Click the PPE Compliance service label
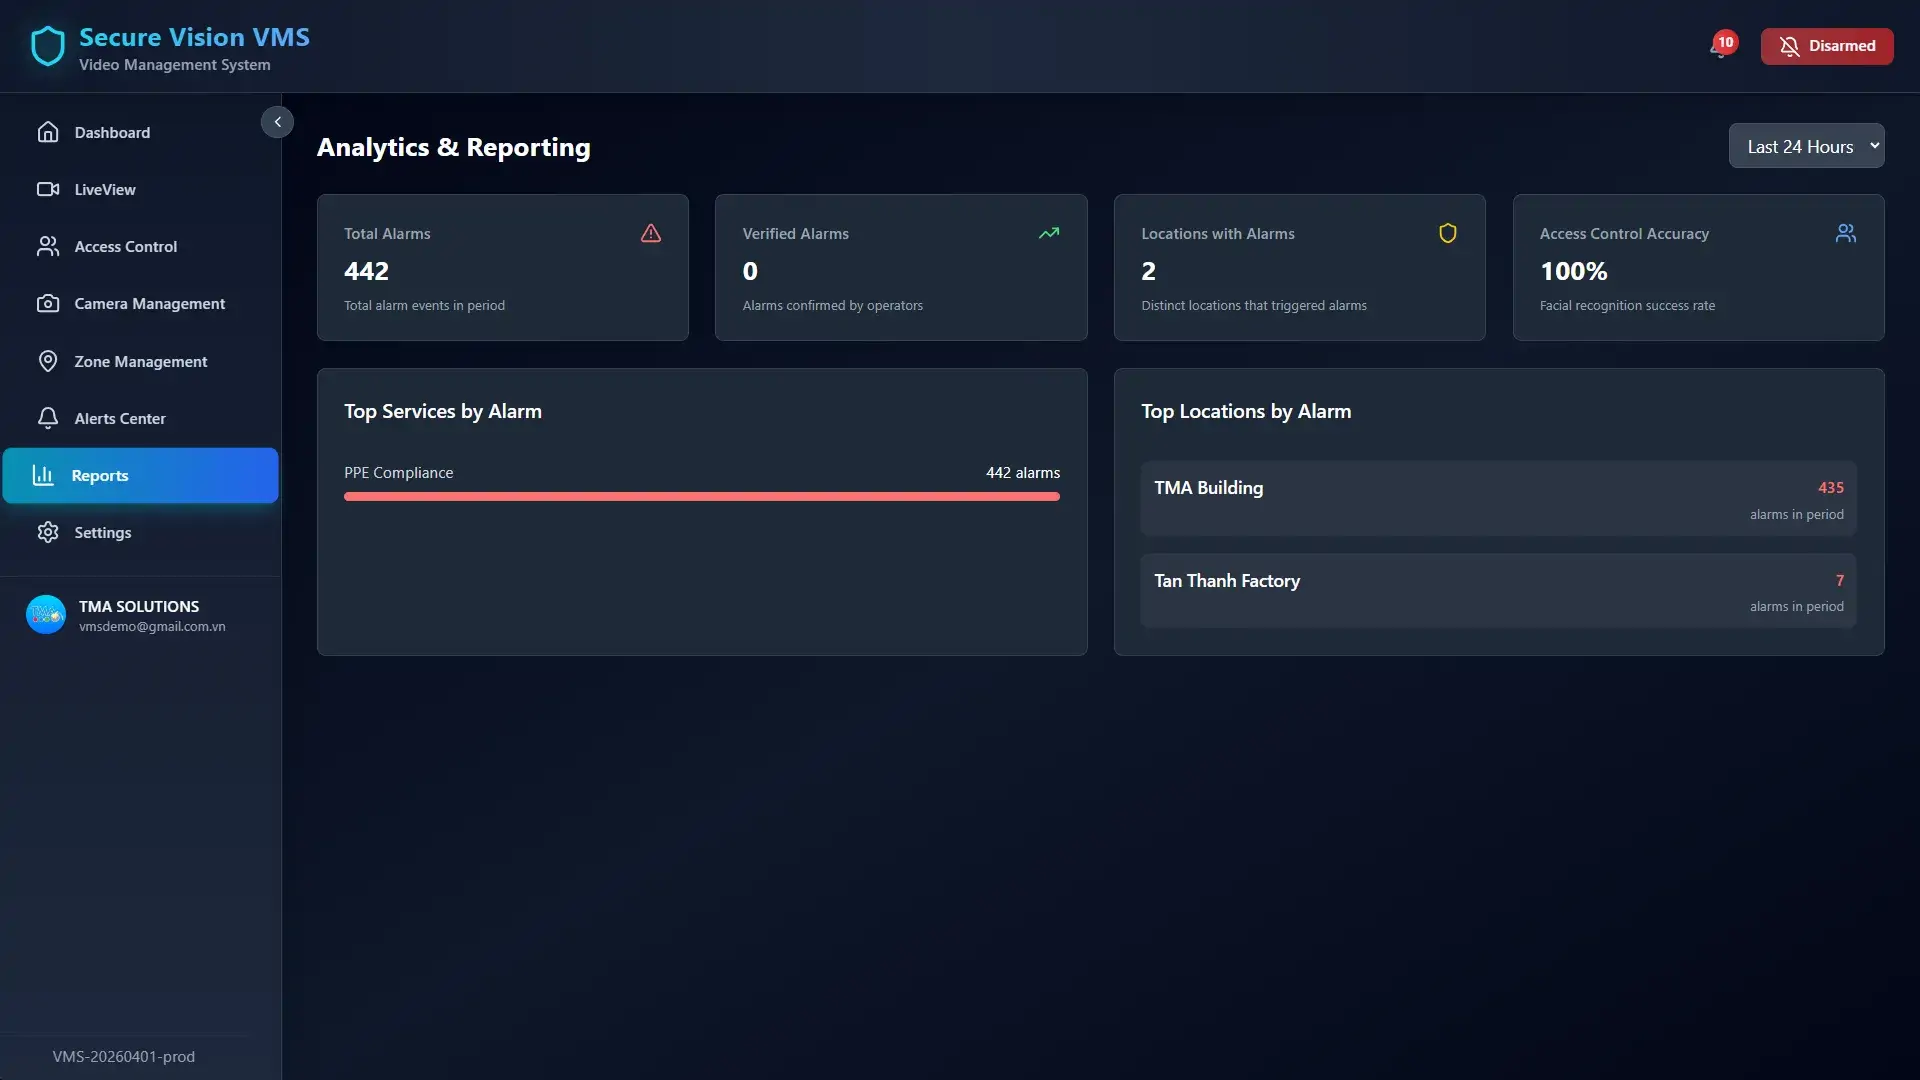The width and height of the screenshot is (1920, 1080). pyautogui.click(x=398, y=472)
